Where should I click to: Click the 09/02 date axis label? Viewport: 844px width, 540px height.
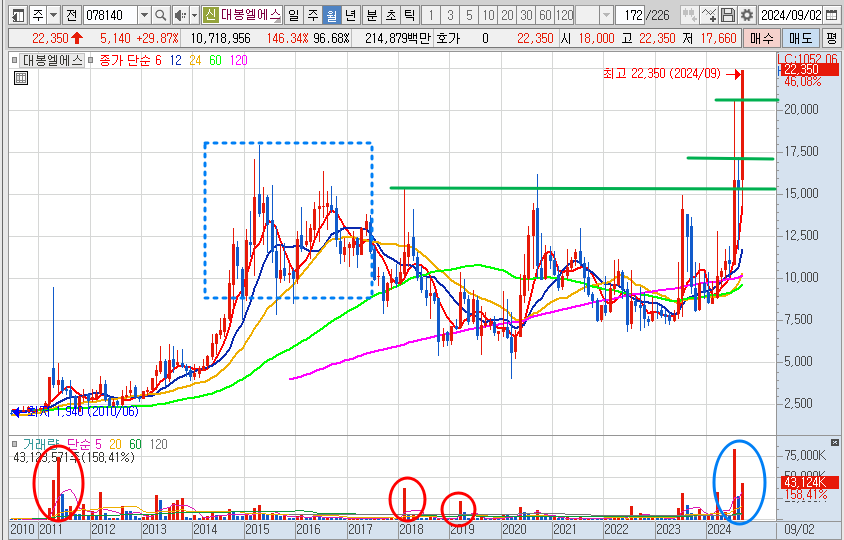[799, 529]
